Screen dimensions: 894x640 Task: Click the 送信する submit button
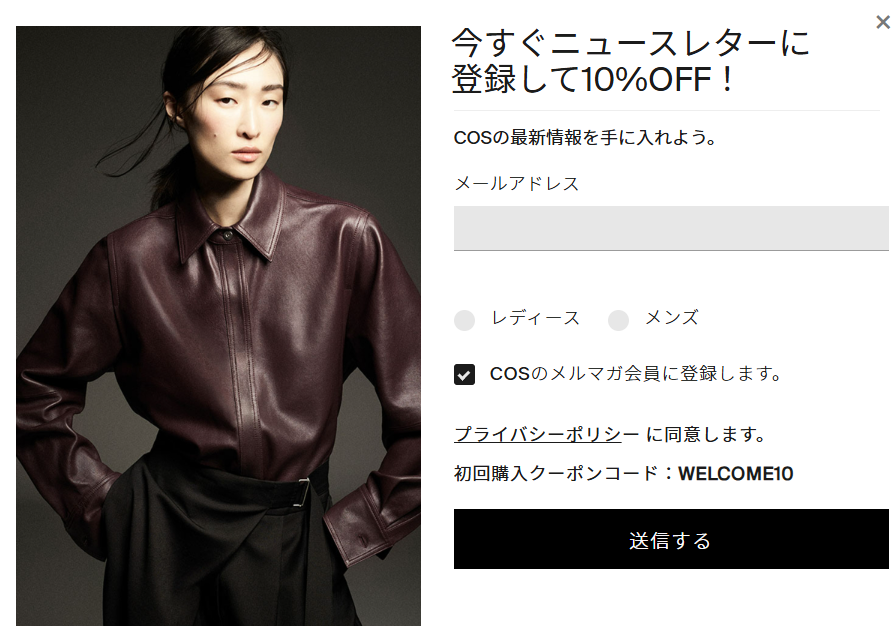tap(671, 539)
